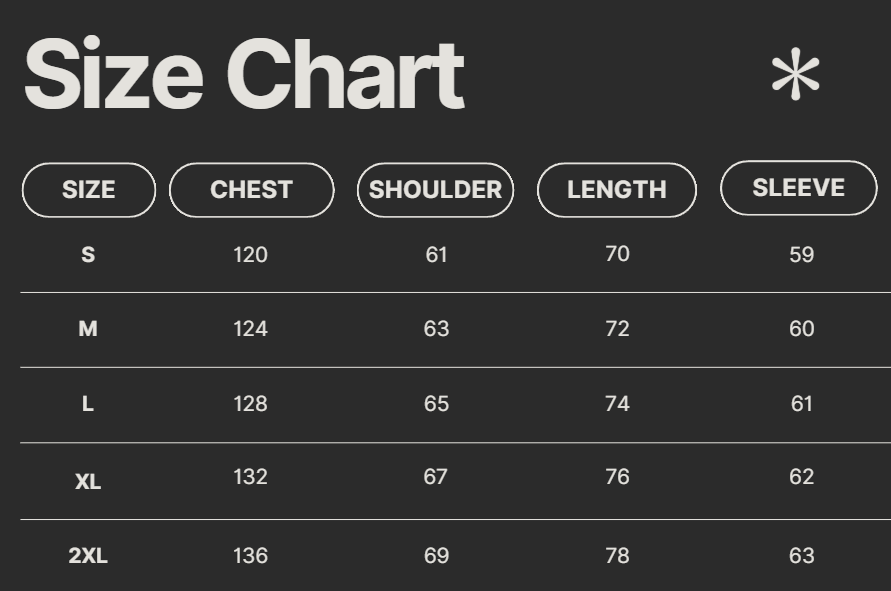Click the asterisk icon beside the title
The height and width of the screenshot is (591, 891).
coord(795,75)
